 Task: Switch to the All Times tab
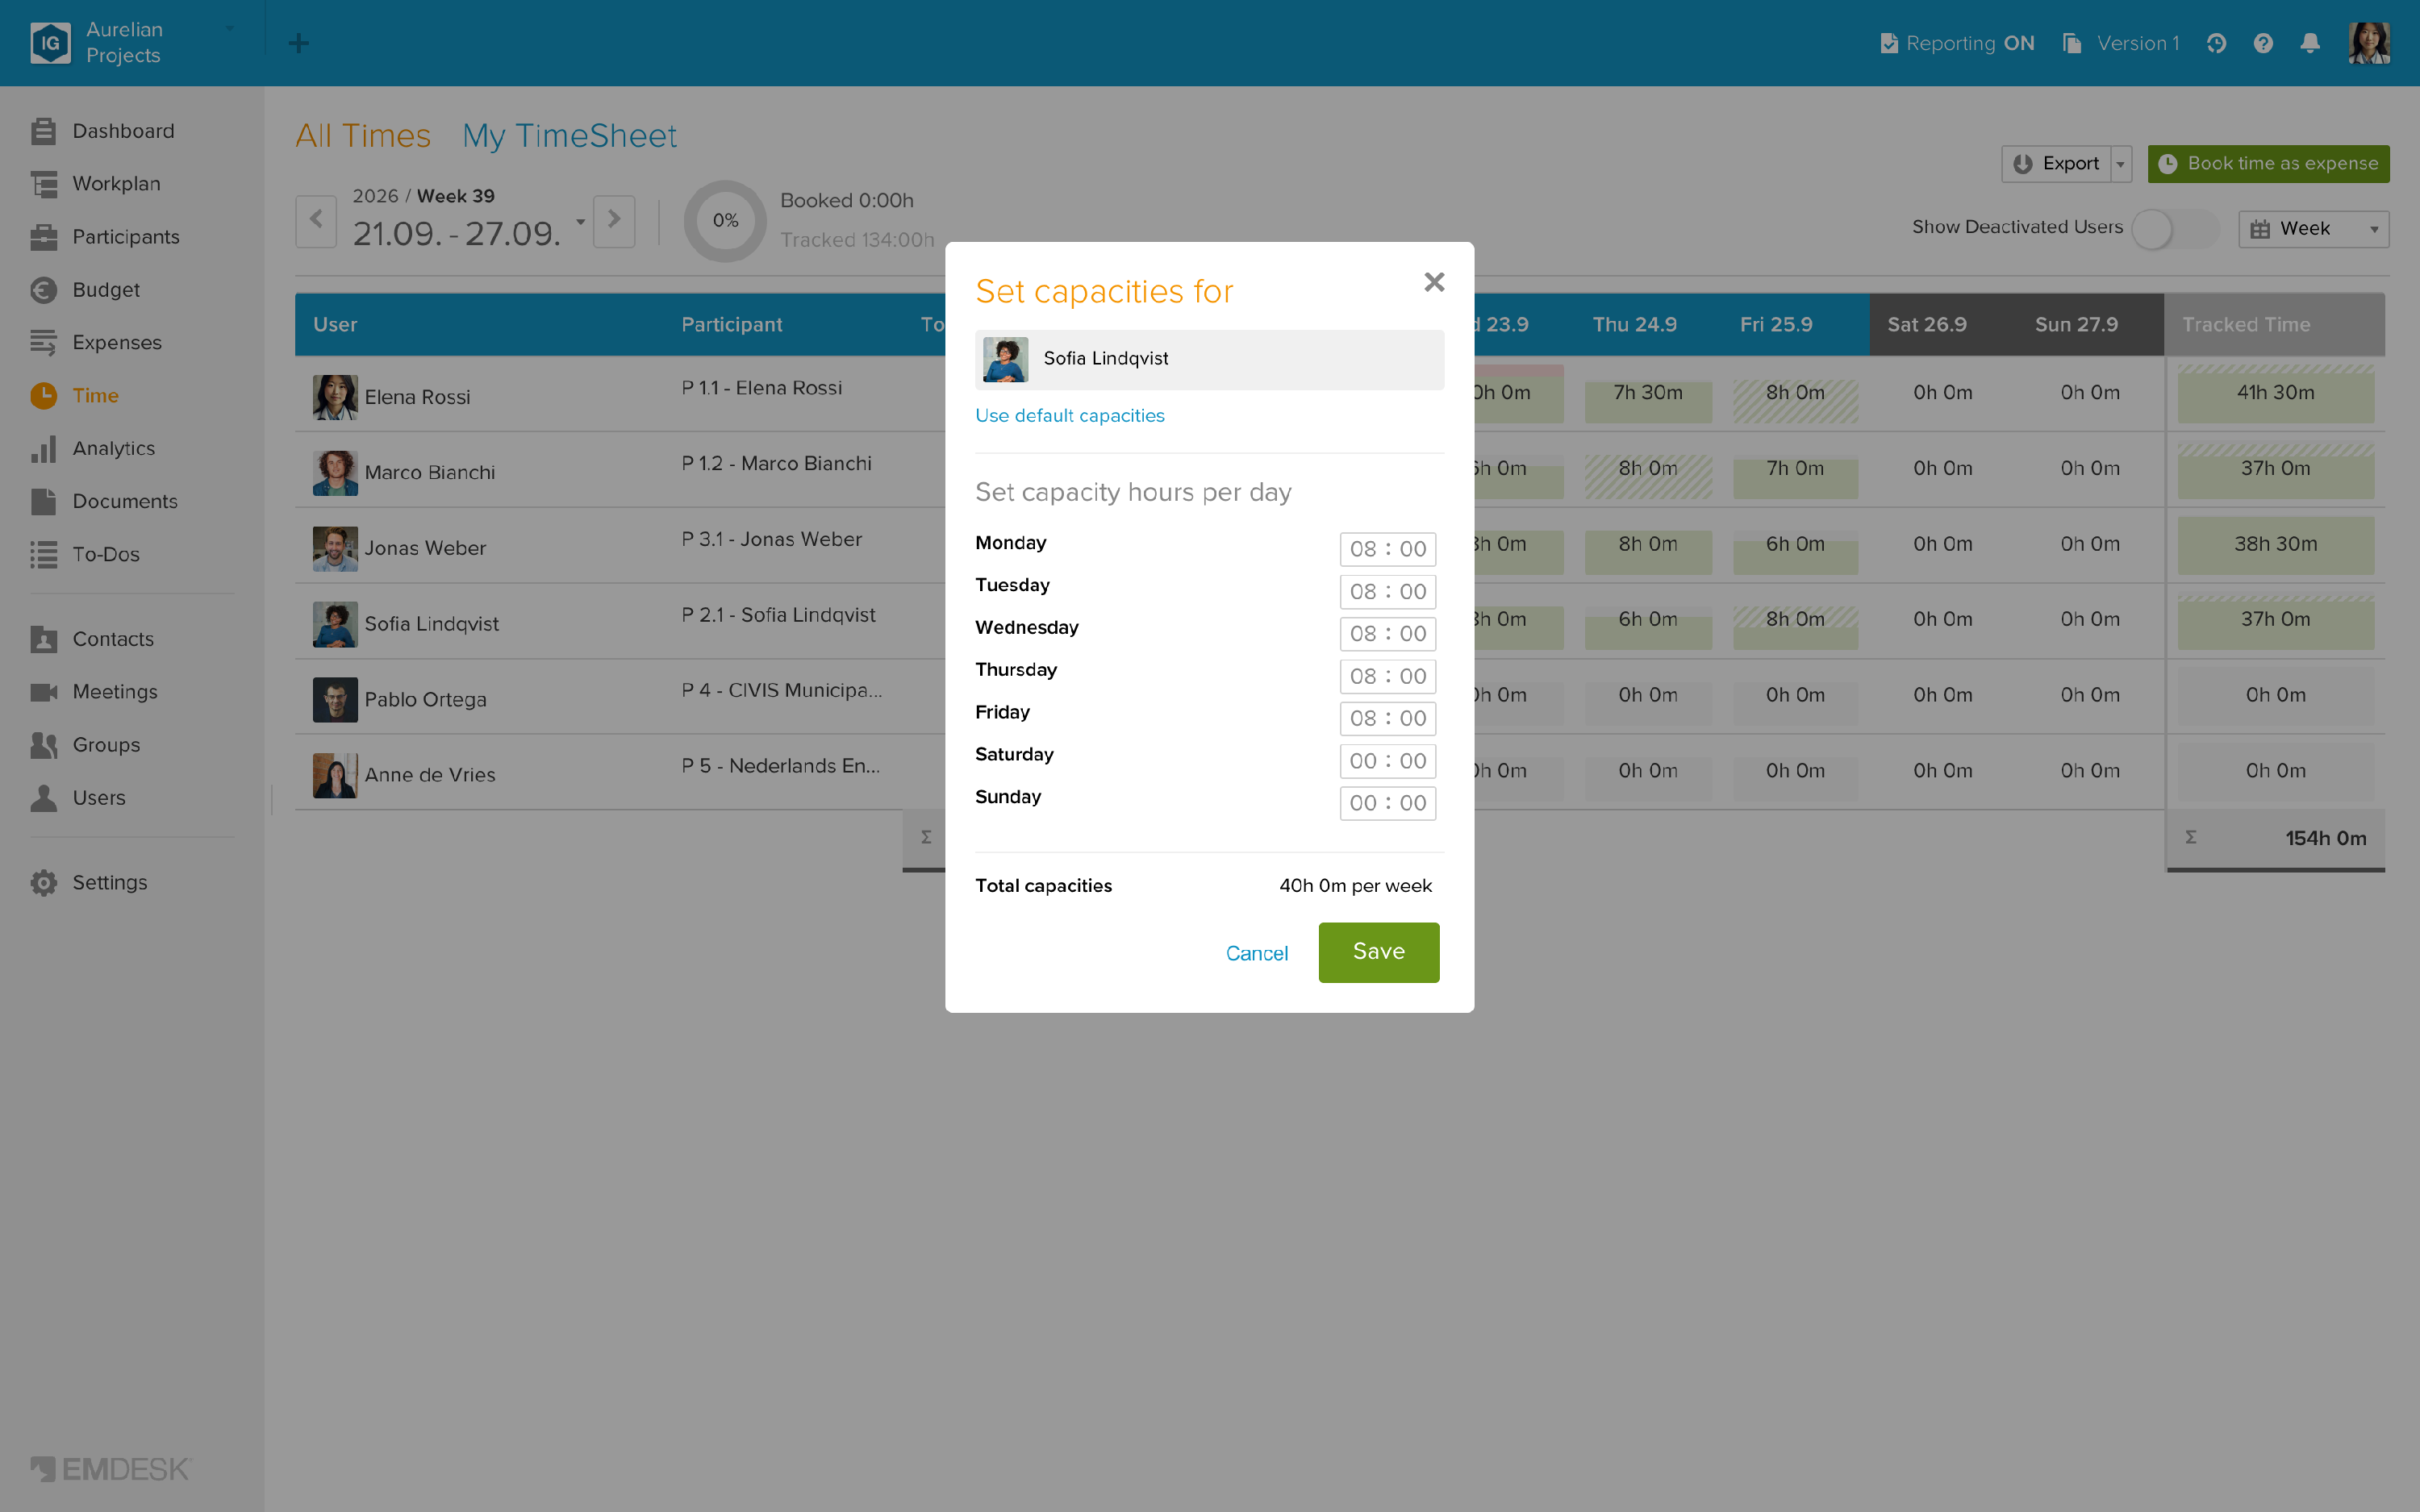(363, 136)
